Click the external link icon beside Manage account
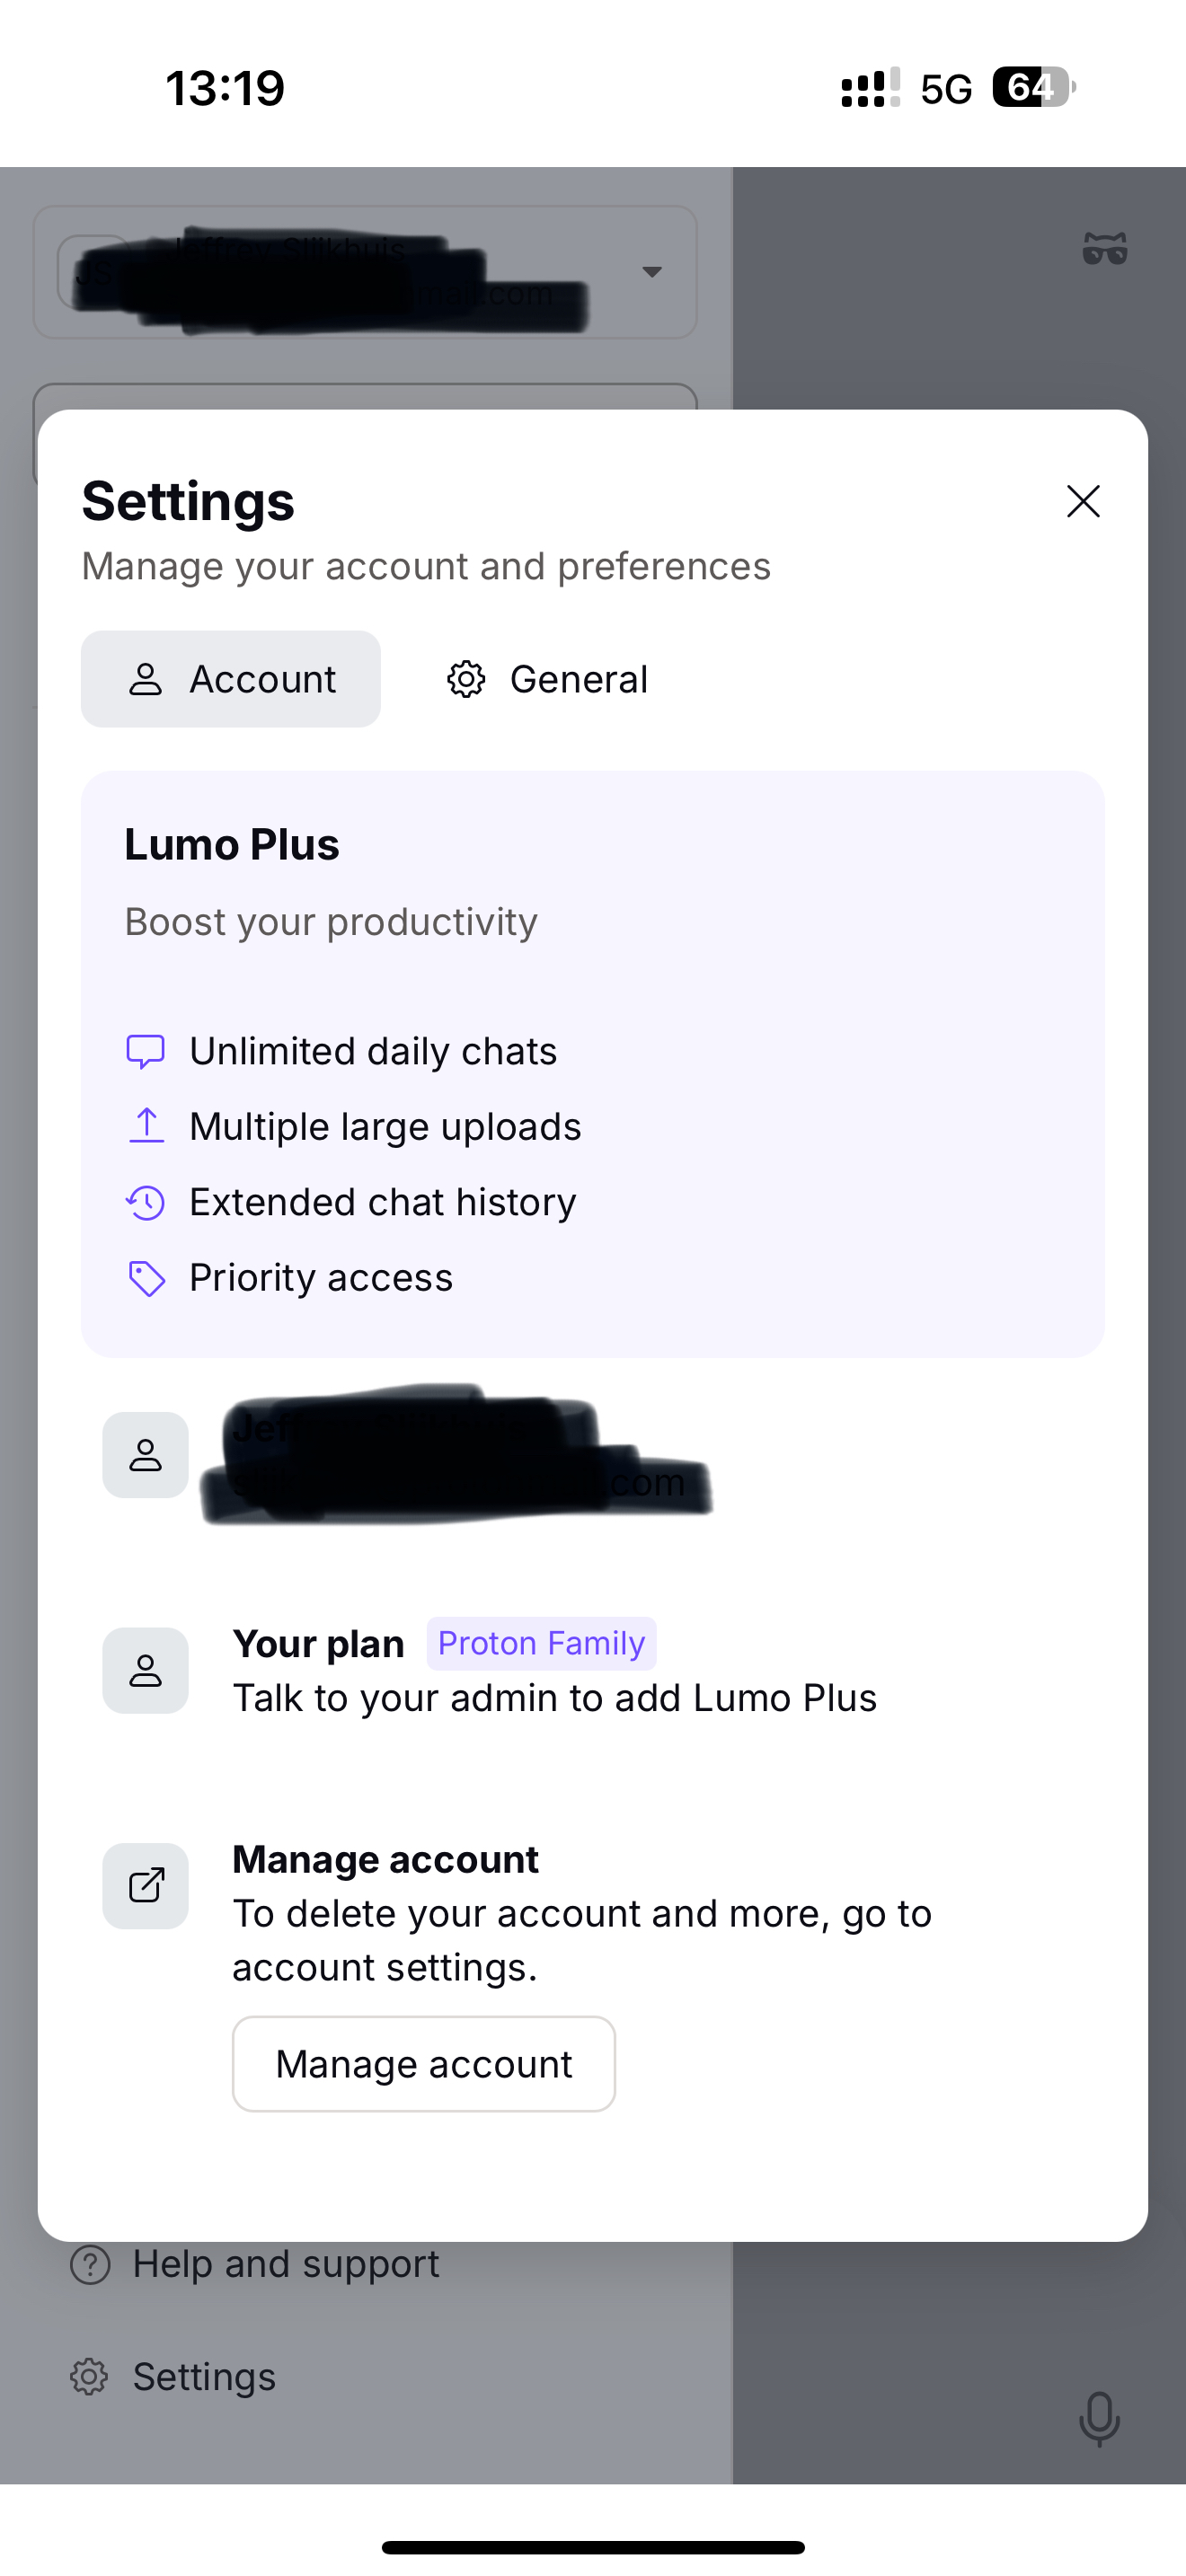Image resolution: width=1186 pixels, height=2576 pixels. [146, 1886]
